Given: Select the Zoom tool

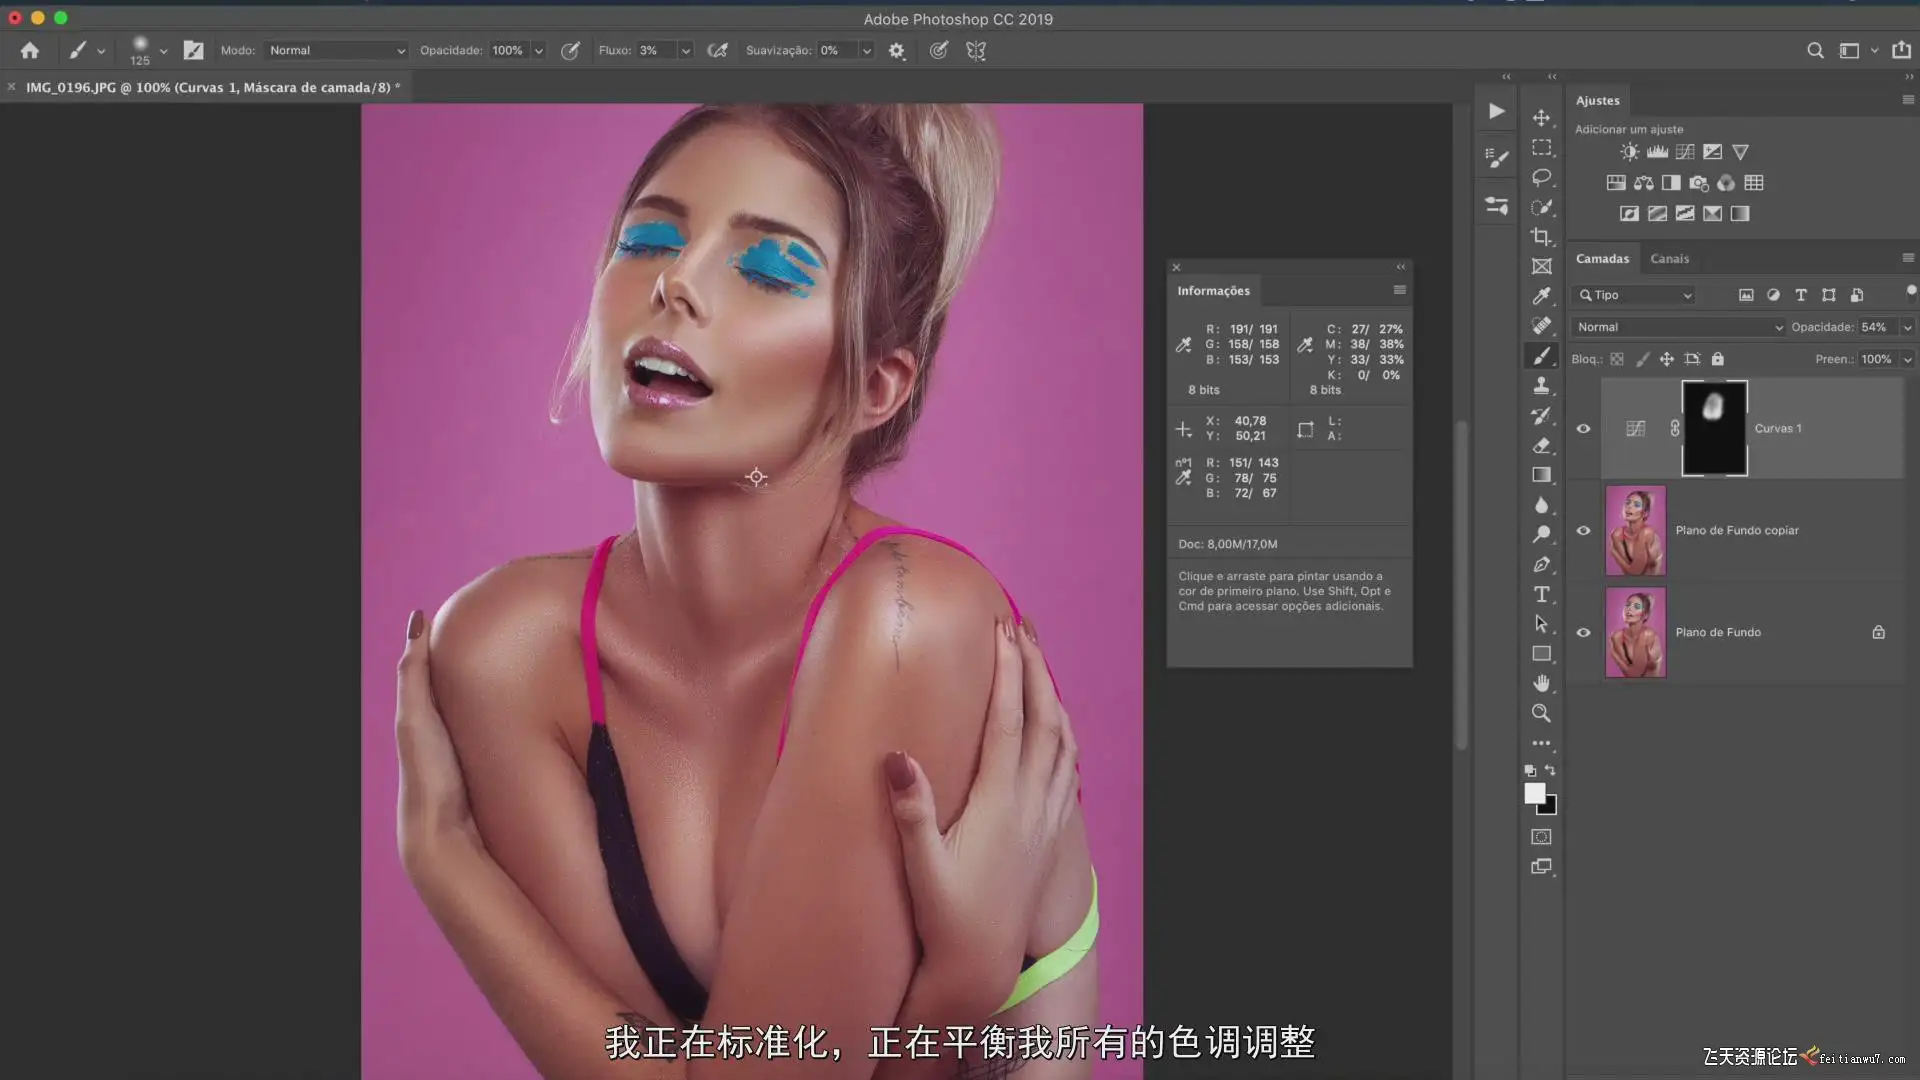Looking at the screenshot, I should pos(1541,713).
